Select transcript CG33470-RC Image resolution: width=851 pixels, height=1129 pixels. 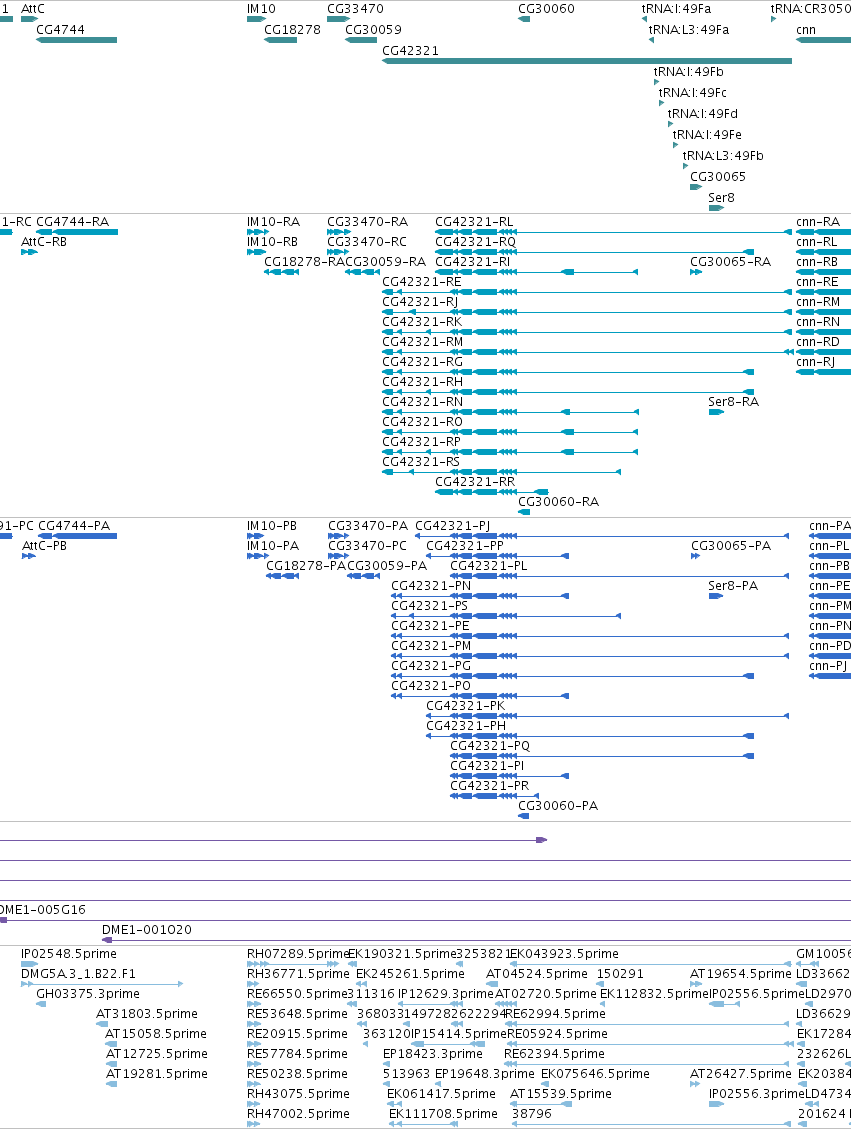click(x=339, y=252)
